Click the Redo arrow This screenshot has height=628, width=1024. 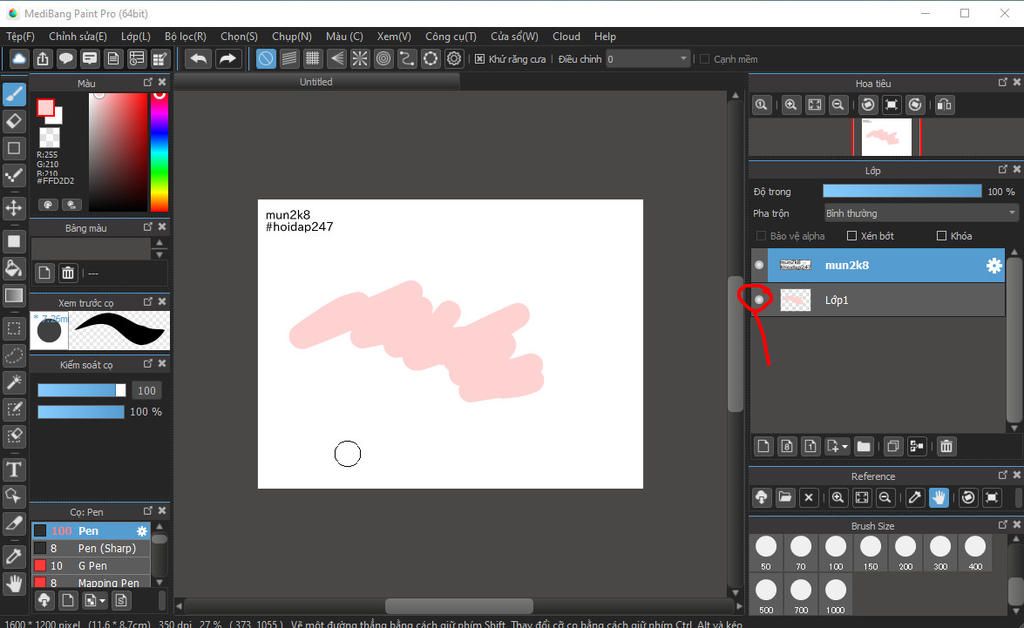point(227,59)
